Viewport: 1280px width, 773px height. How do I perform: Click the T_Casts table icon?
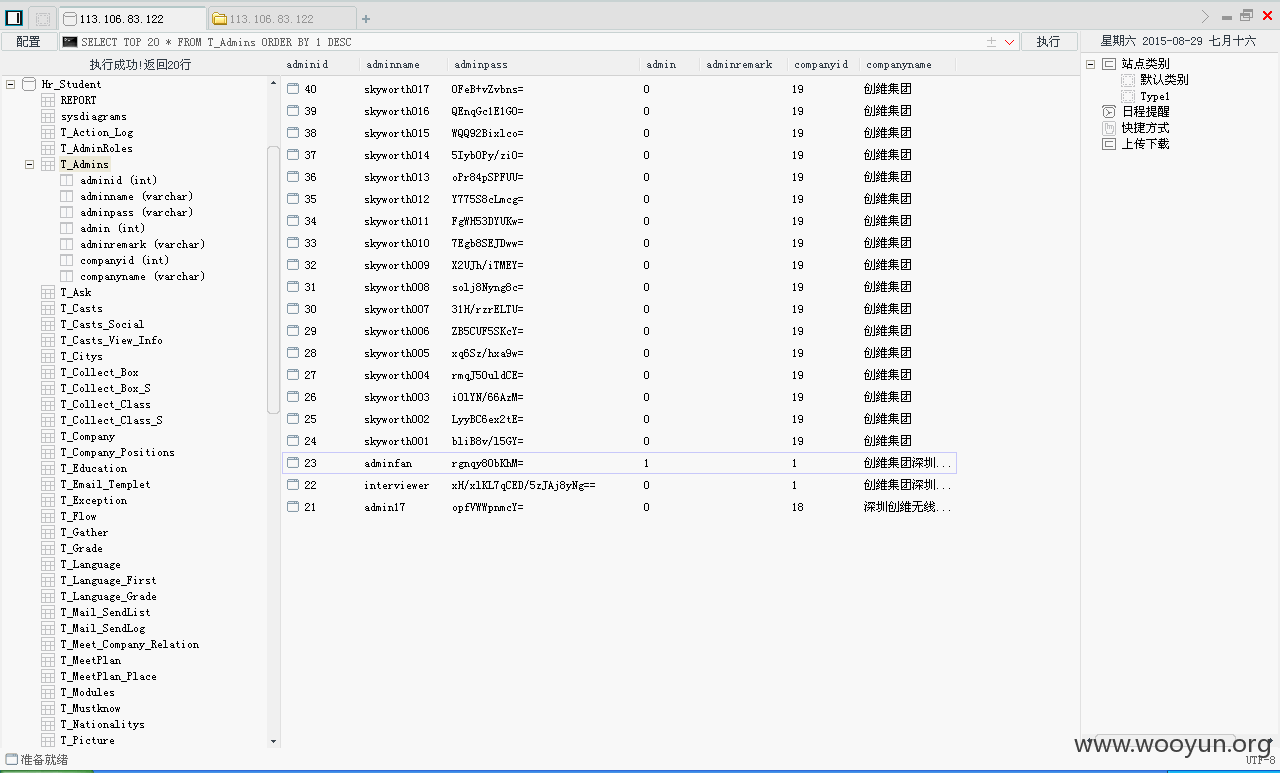tap(48, 308)
